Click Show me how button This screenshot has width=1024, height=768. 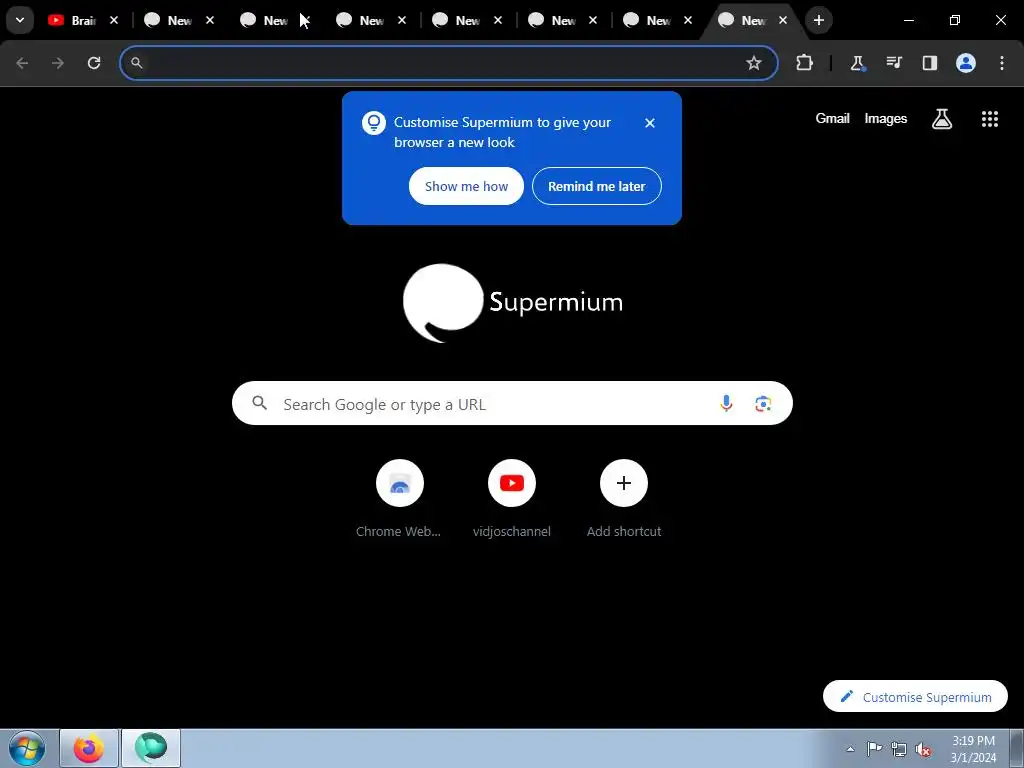coord(466,186)
